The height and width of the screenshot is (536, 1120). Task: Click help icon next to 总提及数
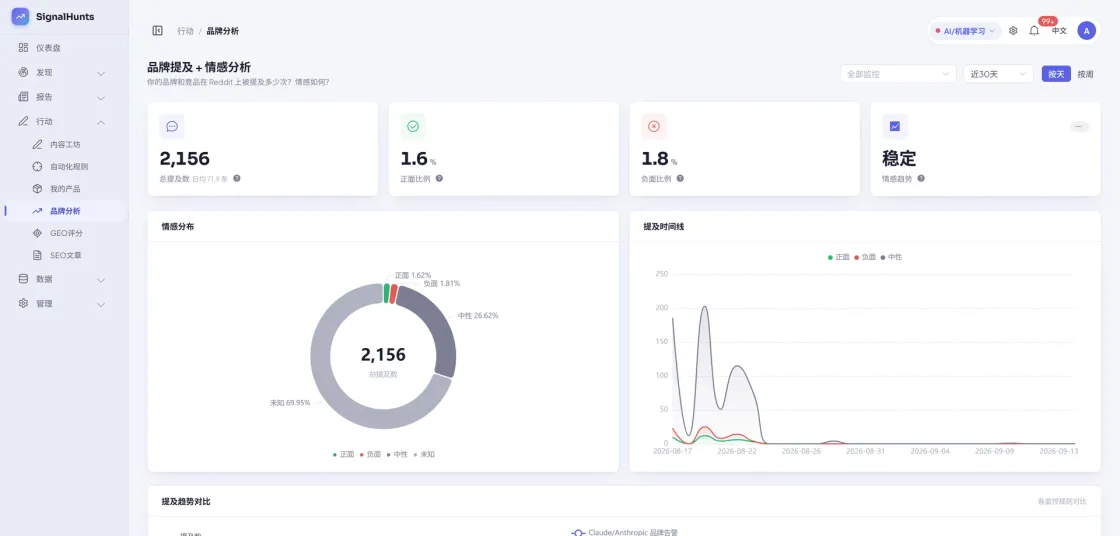coord(236,179)
